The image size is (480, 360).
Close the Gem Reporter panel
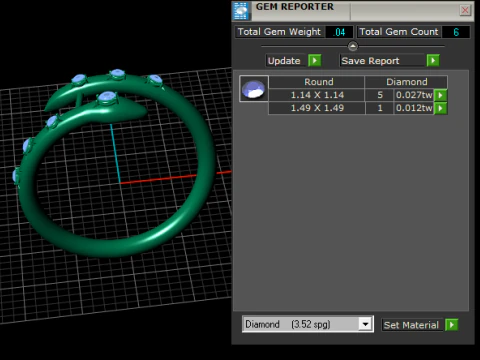(465, 10)
